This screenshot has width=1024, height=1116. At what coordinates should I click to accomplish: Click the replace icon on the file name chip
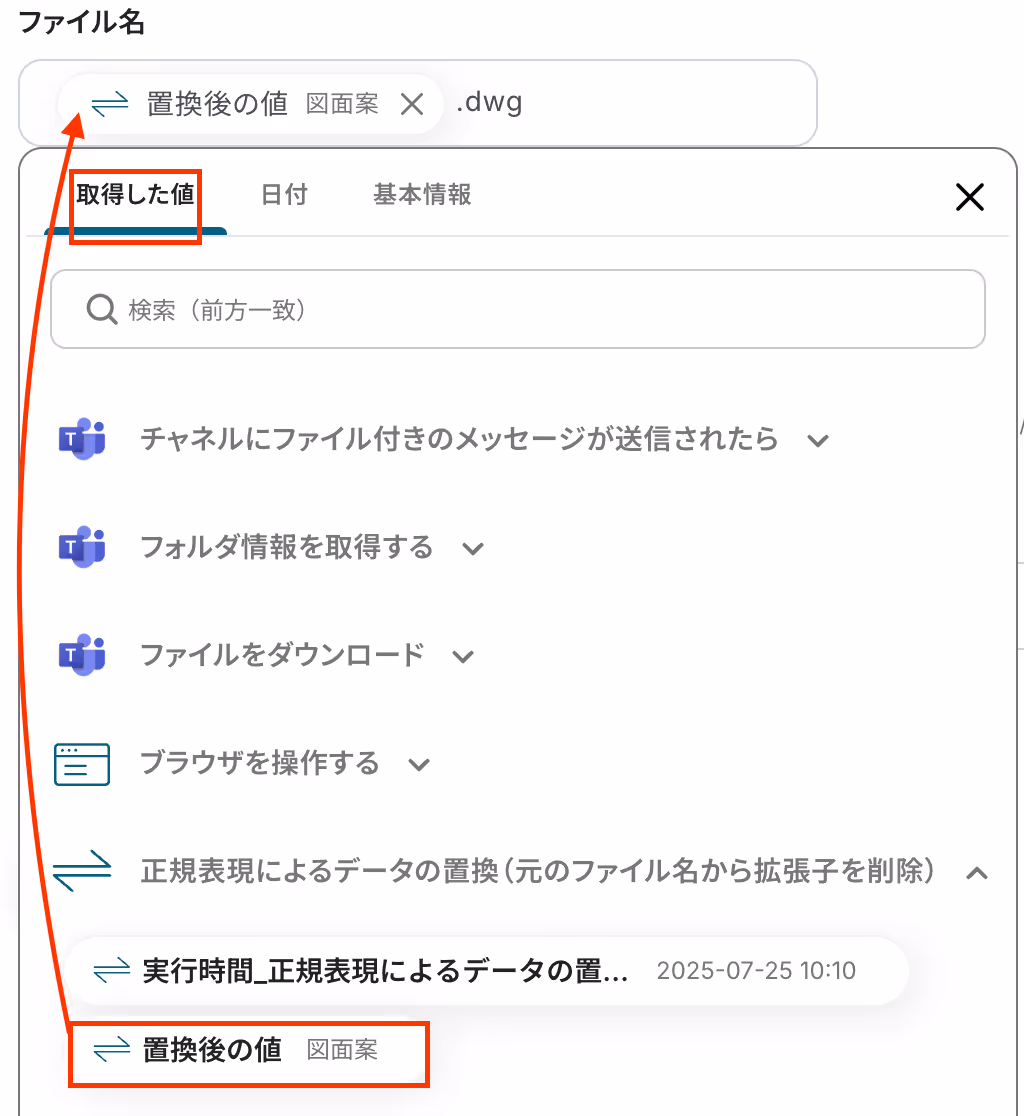[x=110, y=105]
